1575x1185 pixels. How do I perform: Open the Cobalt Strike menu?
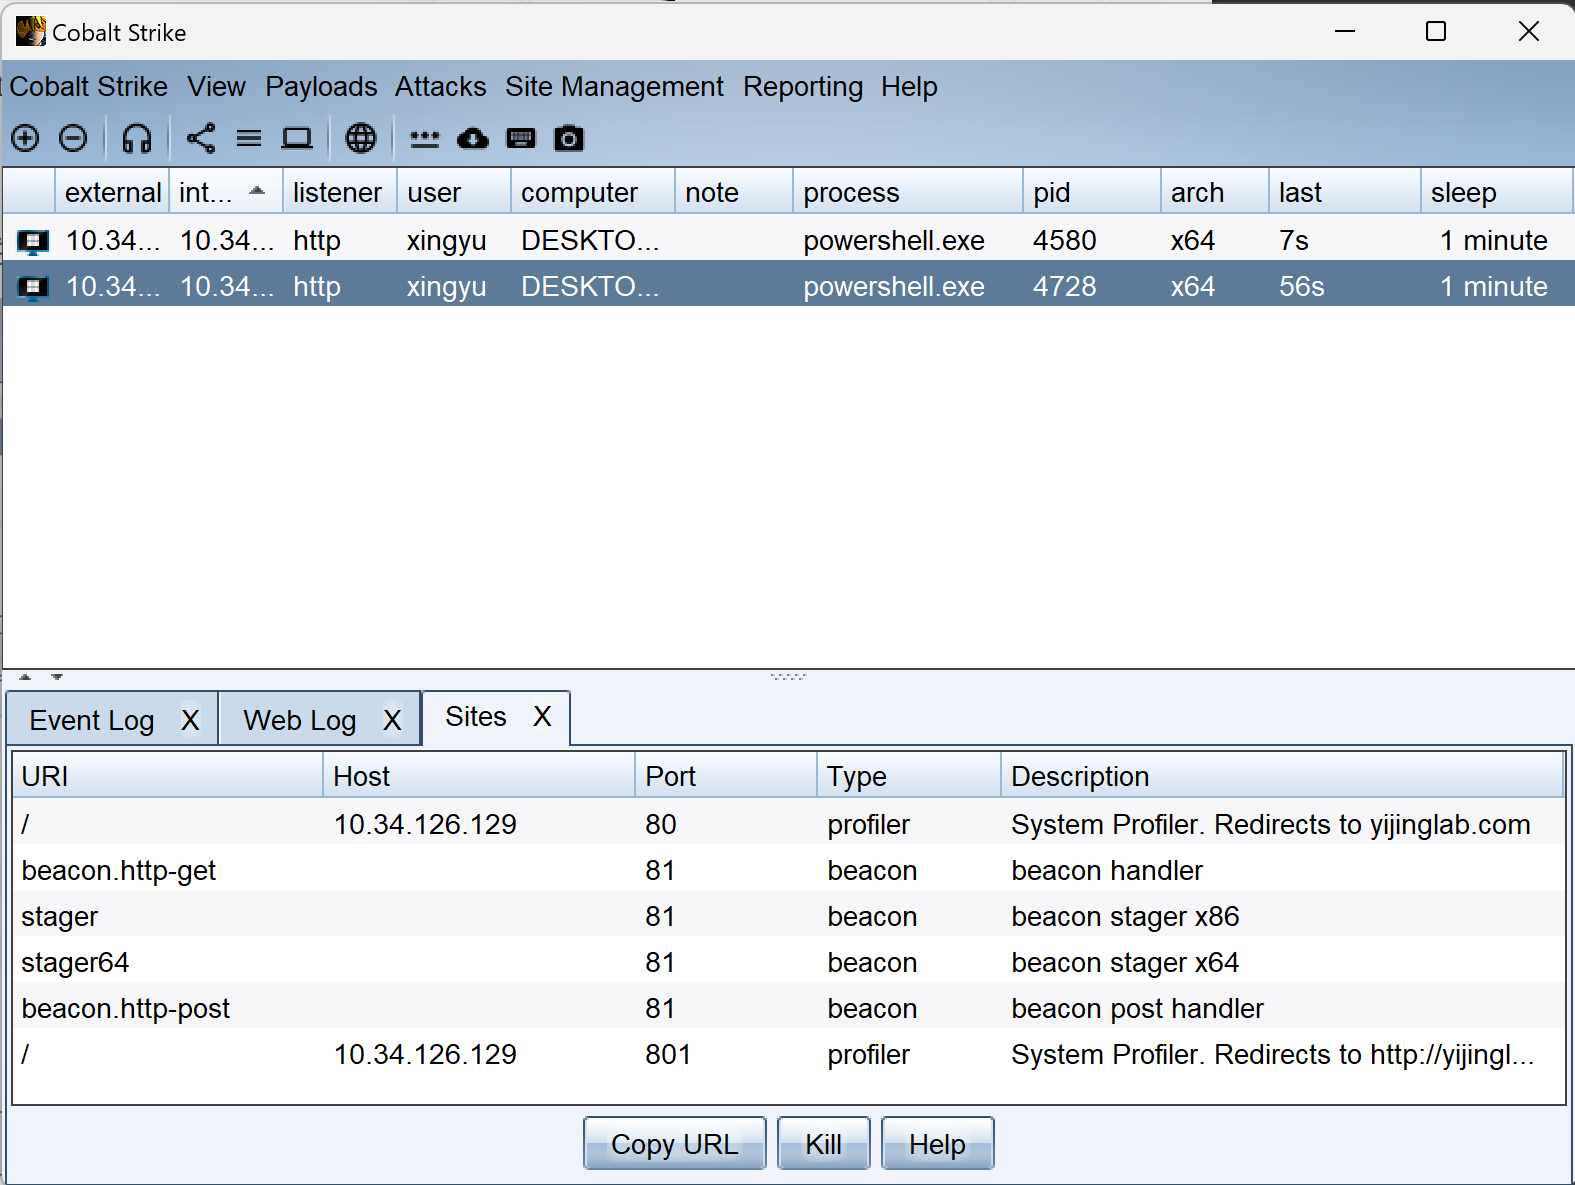point(88,87)
